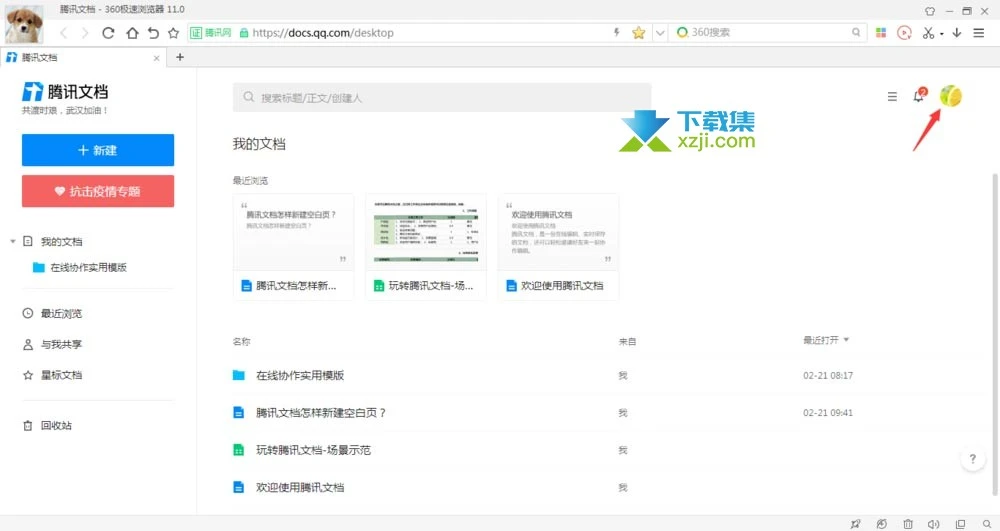Image resolution: width=1000 pixels, height=531 pixels.
Task: Sort by 最近打开 dropdown
Action: click(826, 340)
